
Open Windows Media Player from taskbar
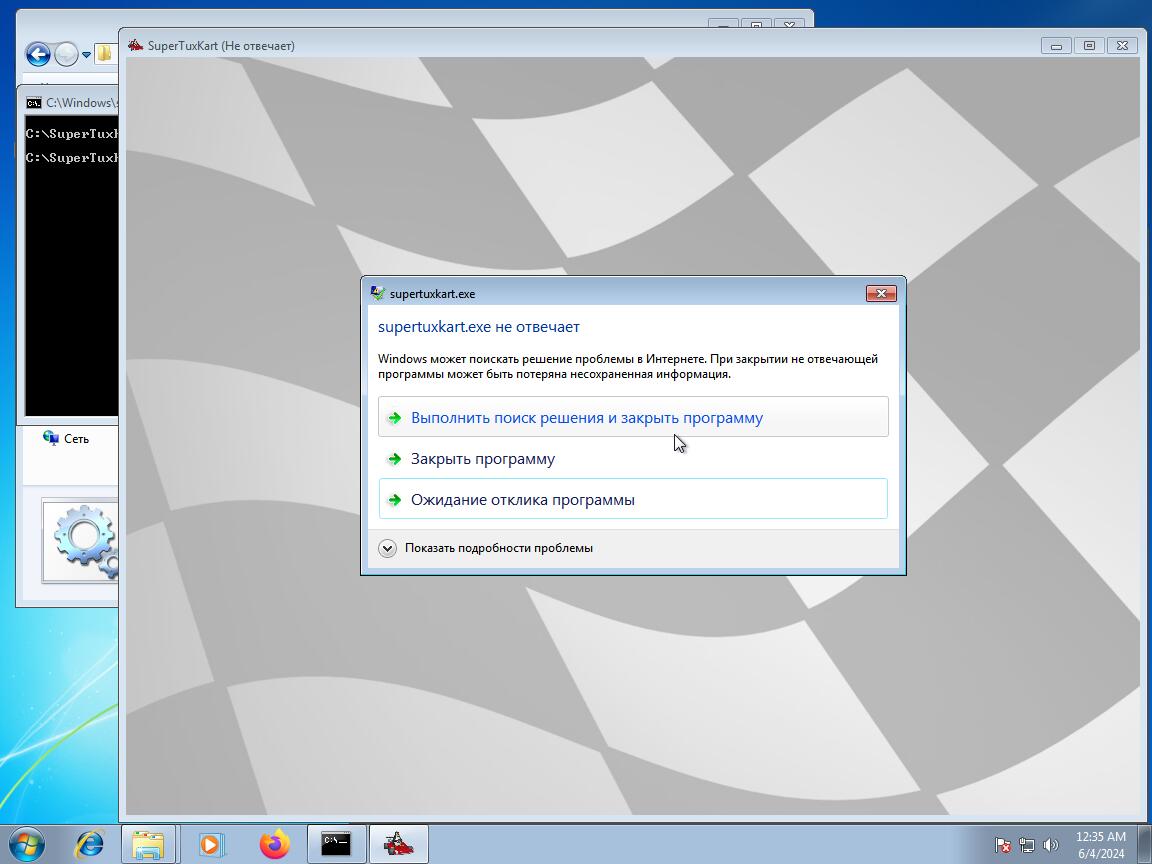click(212, 844)
